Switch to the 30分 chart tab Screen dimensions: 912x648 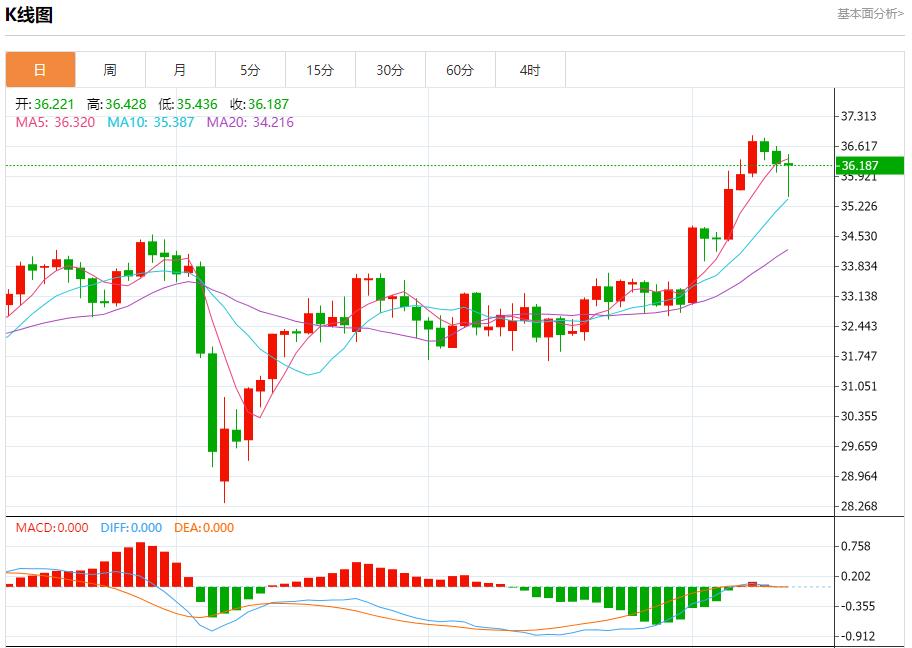pos(390,70)
